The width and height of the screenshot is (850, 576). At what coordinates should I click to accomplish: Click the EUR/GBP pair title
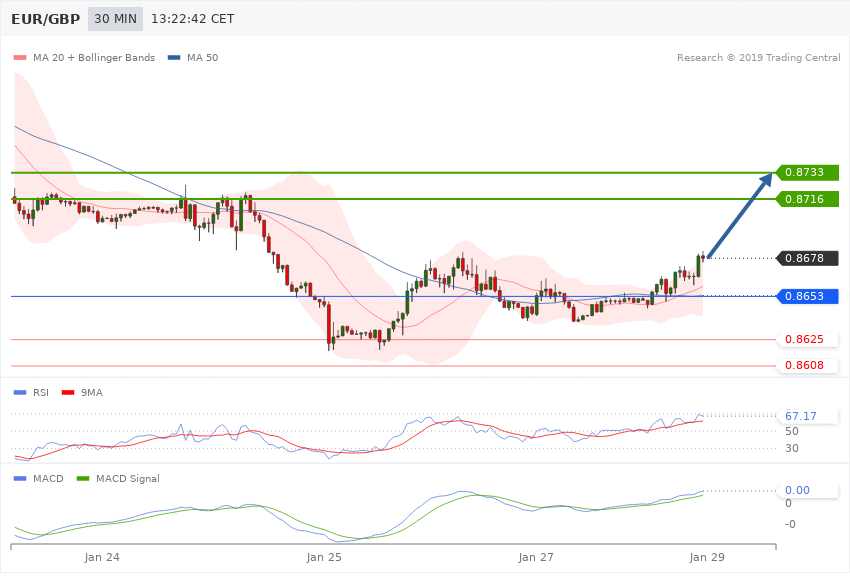point(46,19)
